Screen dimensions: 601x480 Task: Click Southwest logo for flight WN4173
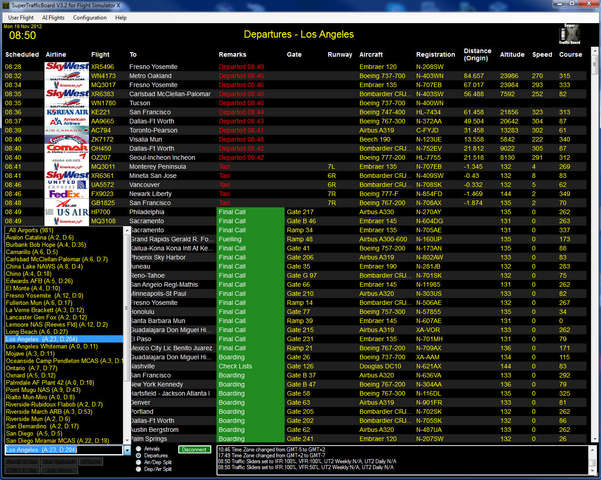click(67, 76)
